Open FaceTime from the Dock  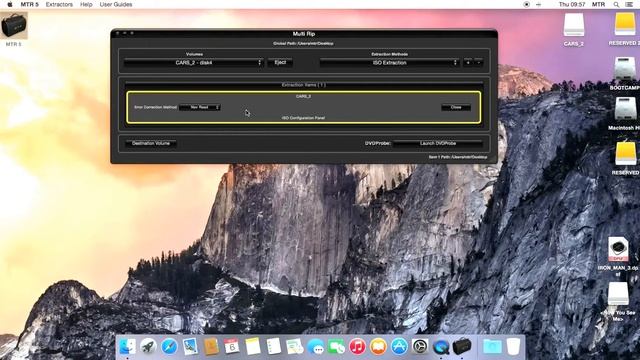click(336, 347)
